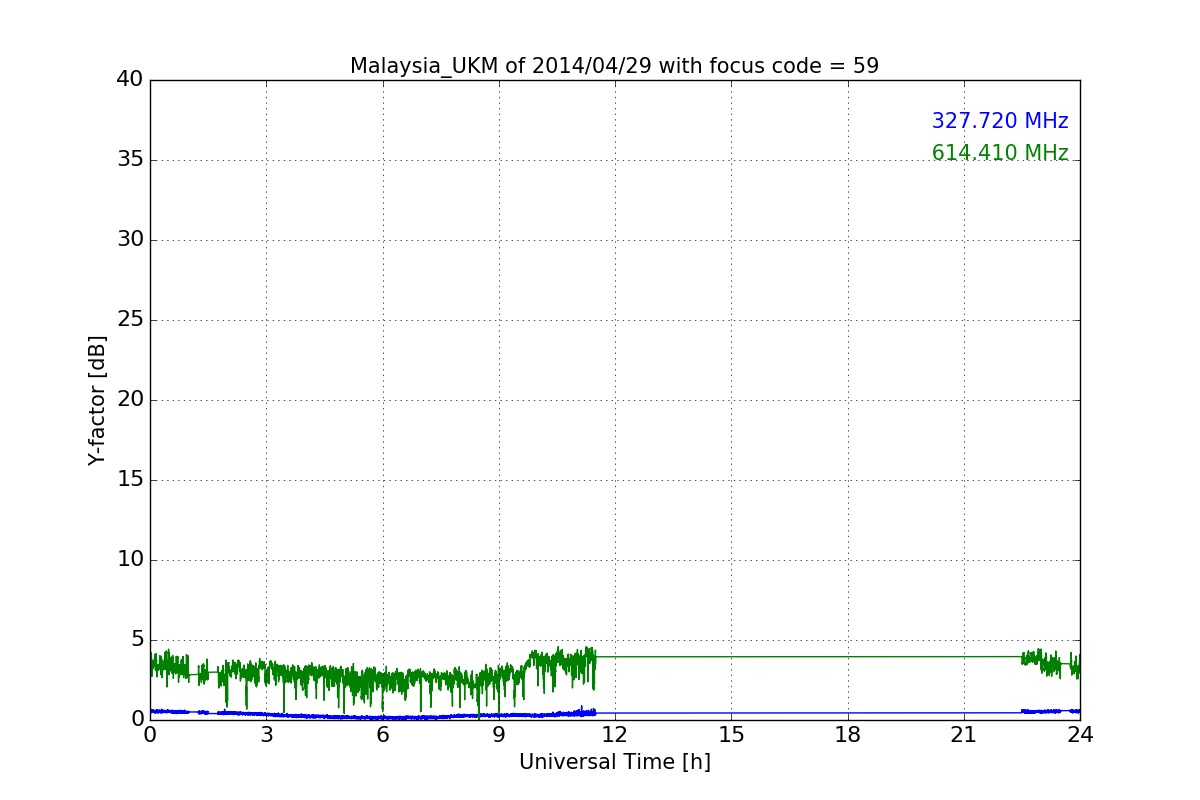This screenshot has height=800, width=1200.
Task: Select the blue '327.720 MHz' legend label
Action: (1000, 121)
